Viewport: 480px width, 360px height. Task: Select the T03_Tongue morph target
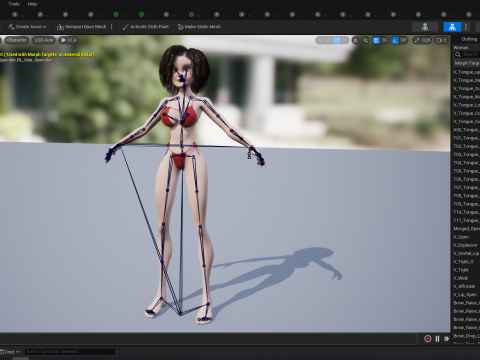point(466,154)
